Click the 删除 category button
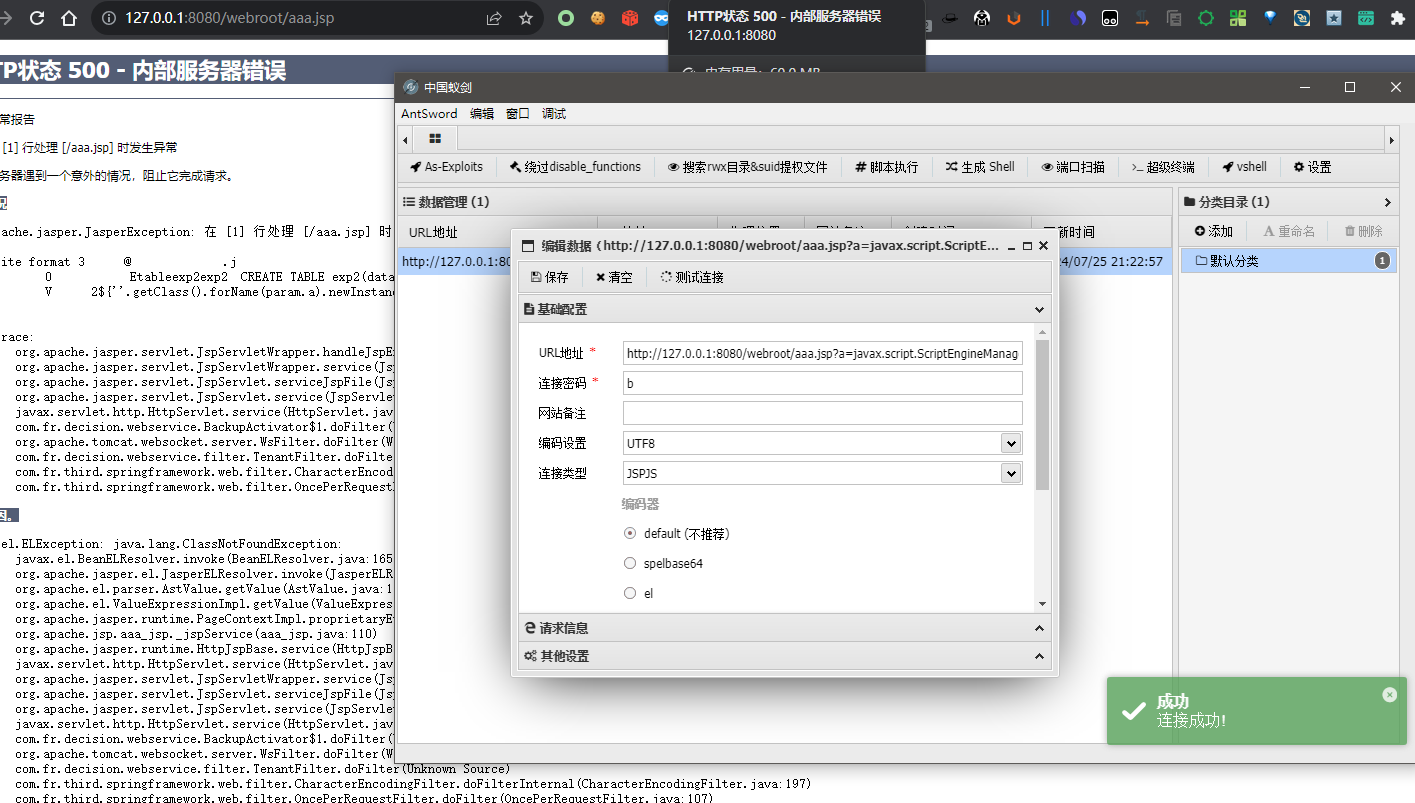 pyautogui.click(x=1363, y=231)
